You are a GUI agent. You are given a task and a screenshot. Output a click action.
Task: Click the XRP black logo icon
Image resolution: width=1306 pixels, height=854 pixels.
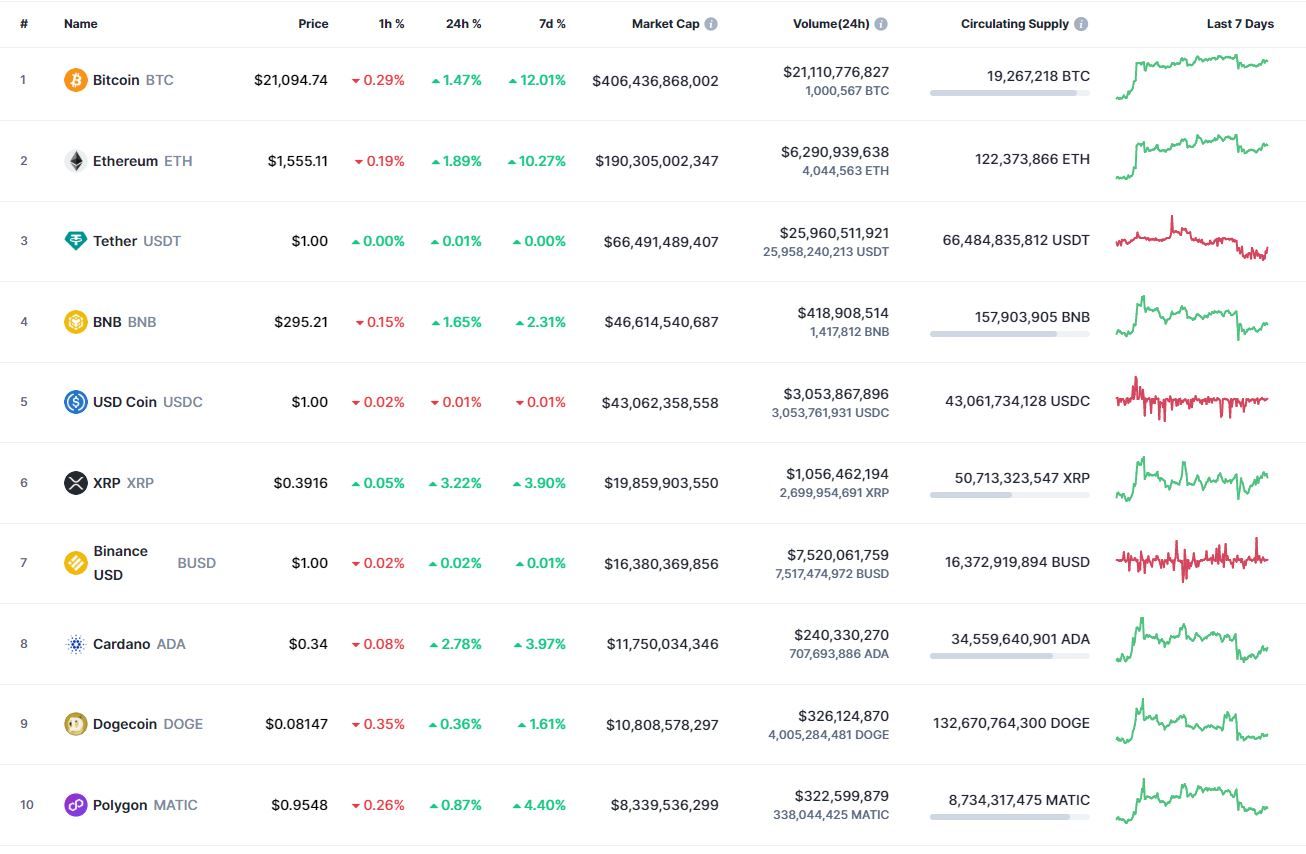(x=76, y=483)
